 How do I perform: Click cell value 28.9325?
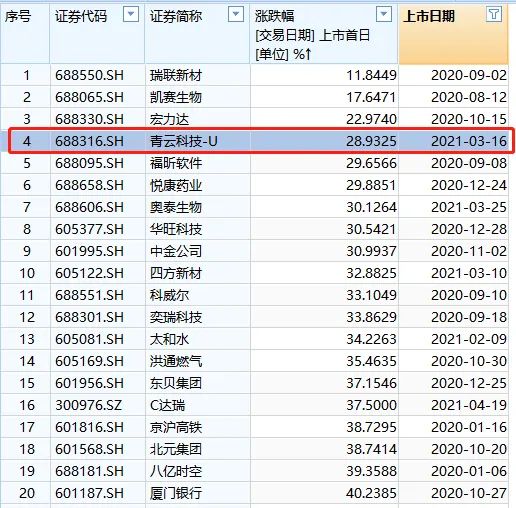tap(371, 141)
